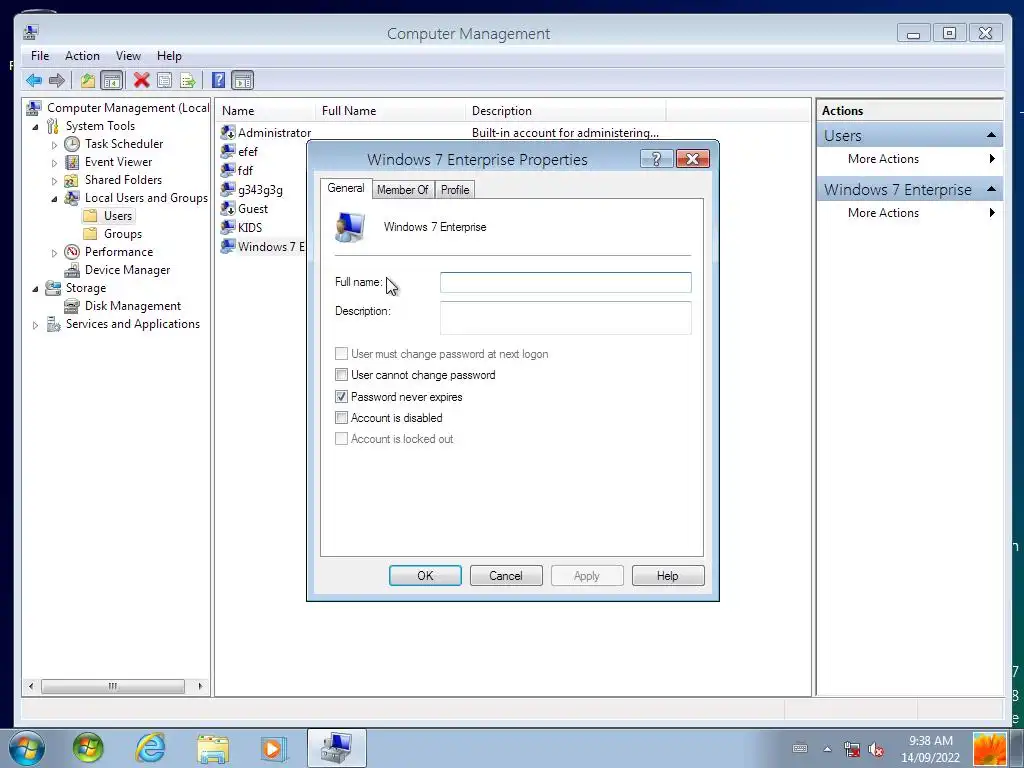1024x768 pixels.
Task: Enable User cannot change password
Action: tap(341, 374)
